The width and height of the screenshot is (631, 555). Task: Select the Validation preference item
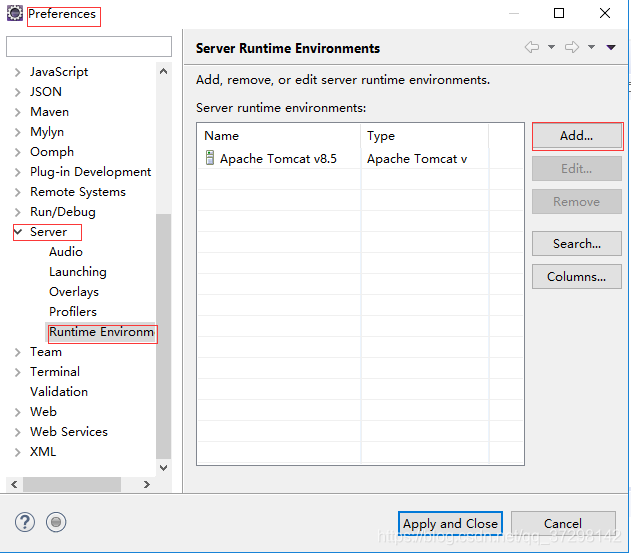pos(59,392)
